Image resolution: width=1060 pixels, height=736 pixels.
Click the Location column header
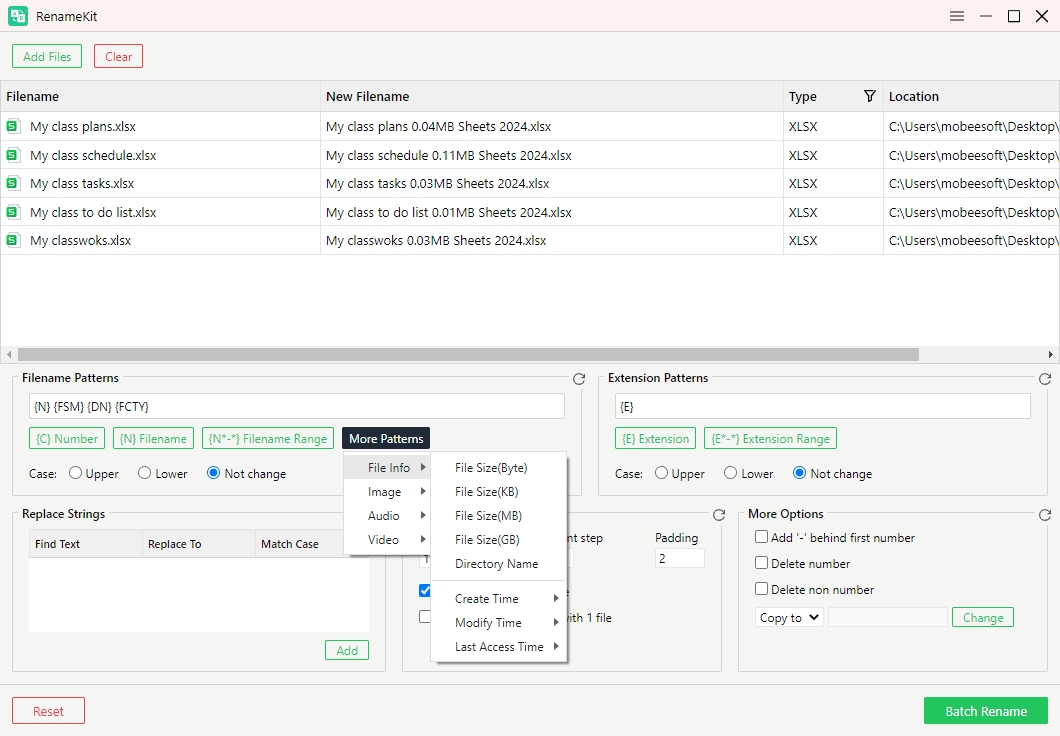point(971,96)
